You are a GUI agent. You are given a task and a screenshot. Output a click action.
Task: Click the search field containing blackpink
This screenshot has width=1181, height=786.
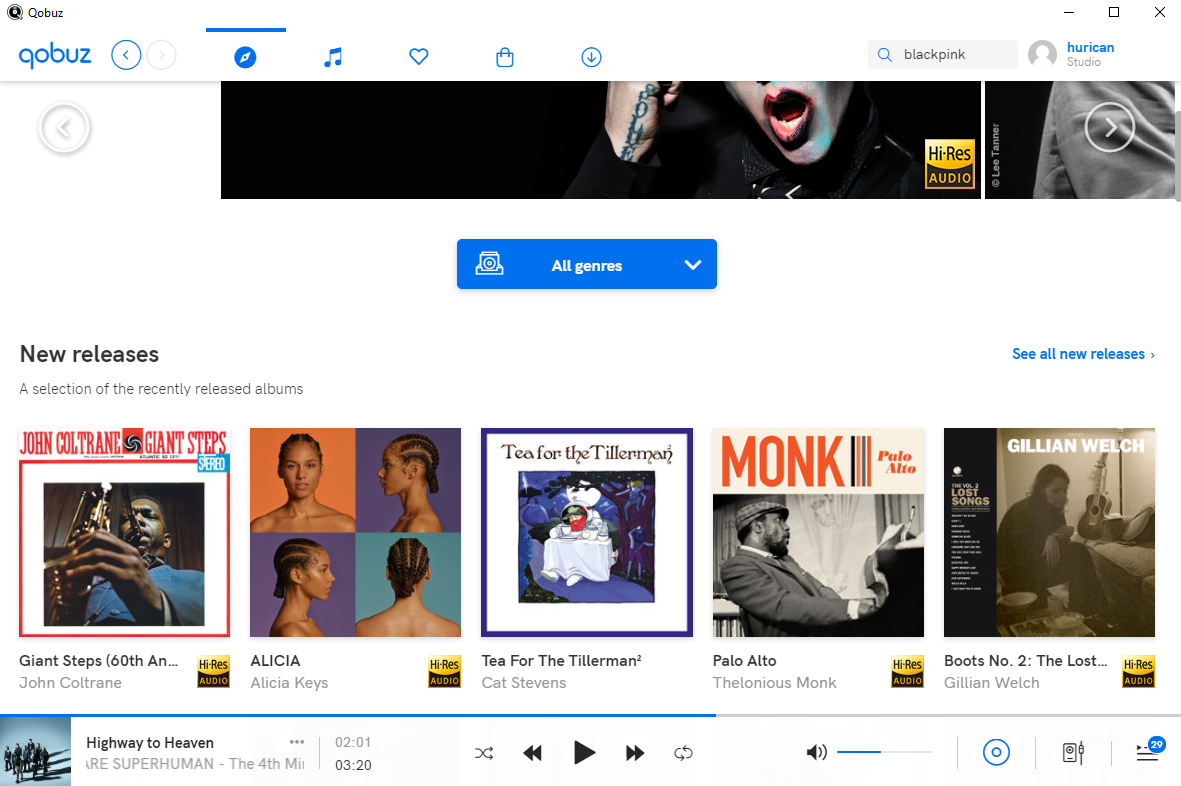[943, 54]
